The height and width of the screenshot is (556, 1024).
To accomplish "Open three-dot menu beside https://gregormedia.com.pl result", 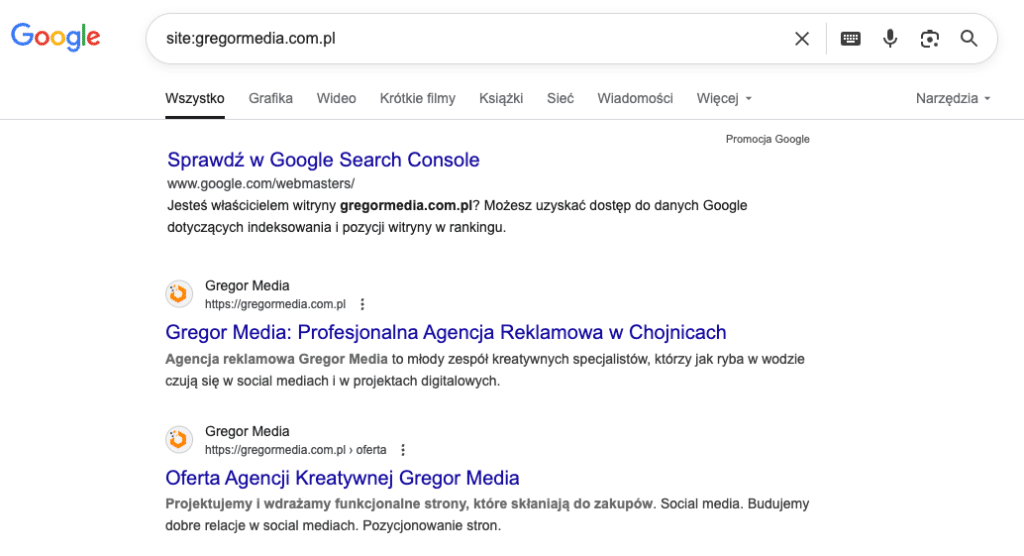I will tap(362, 304).
